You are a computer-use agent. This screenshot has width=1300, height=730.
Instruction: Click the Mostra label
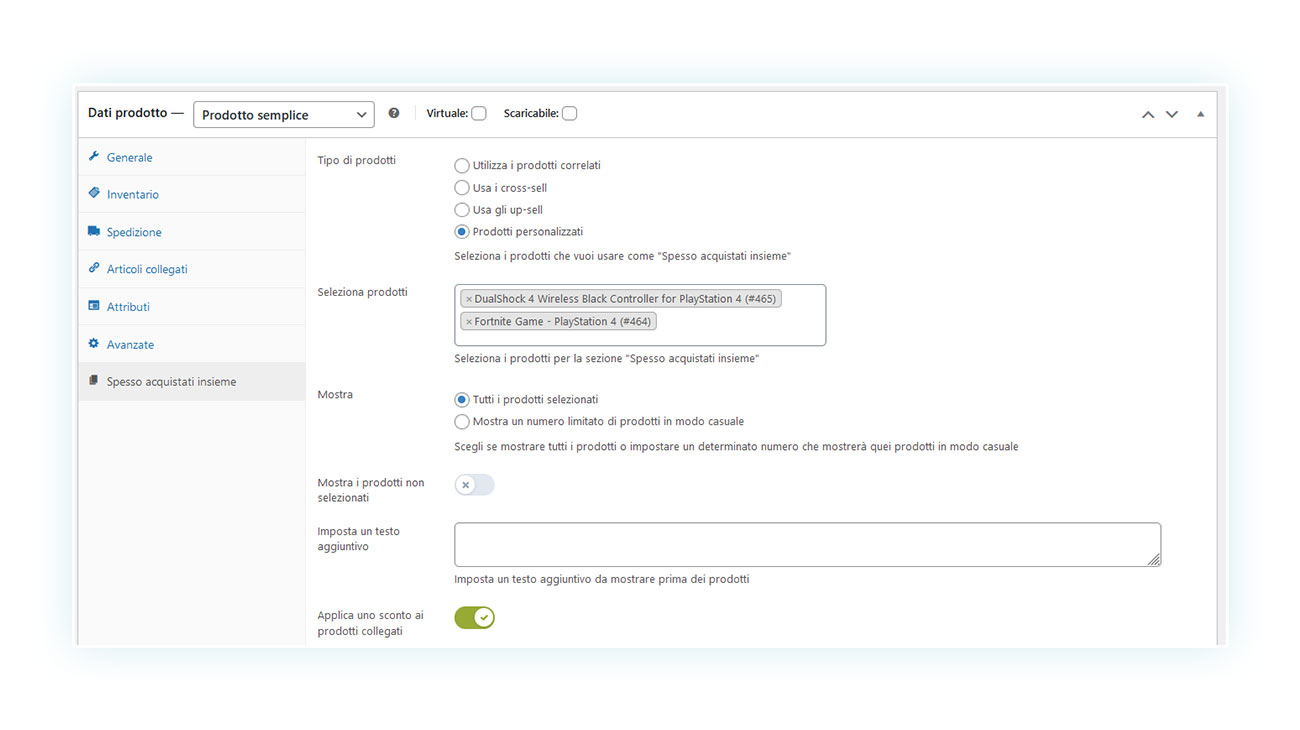335,394
